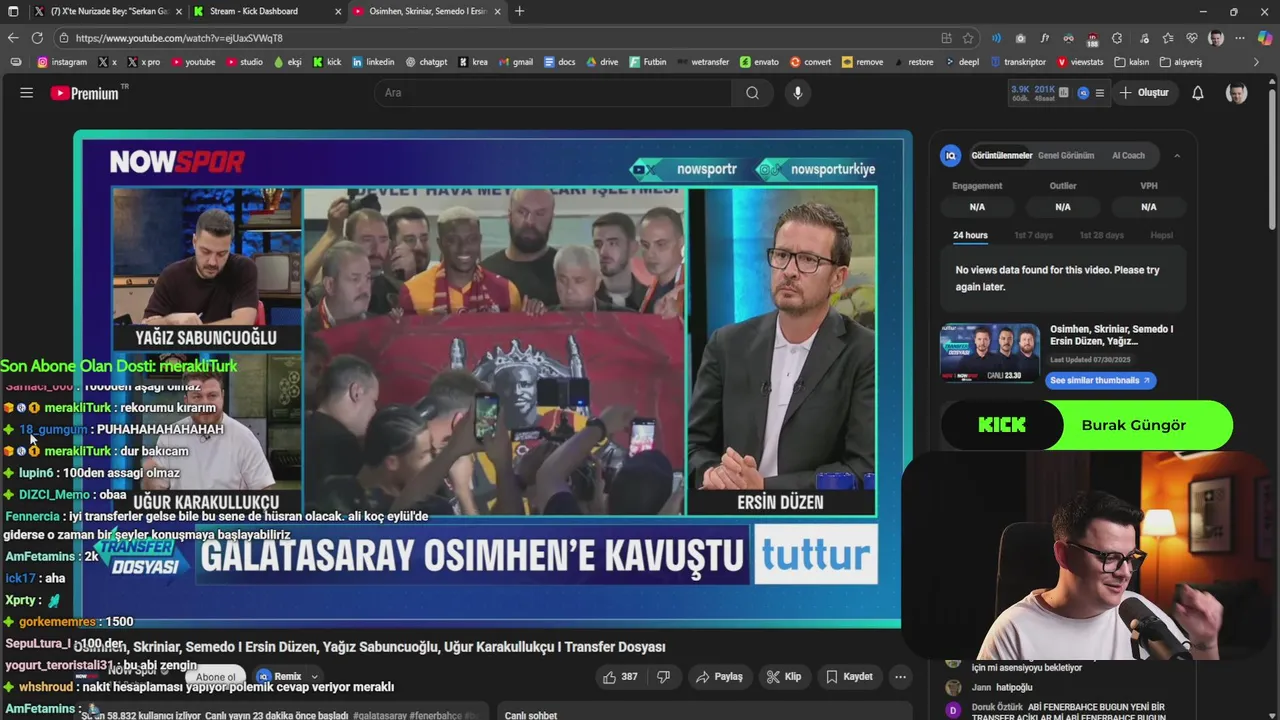Open the account avatar menu on YouTube
1280x720 pixels.
(x=1237, y=93)
